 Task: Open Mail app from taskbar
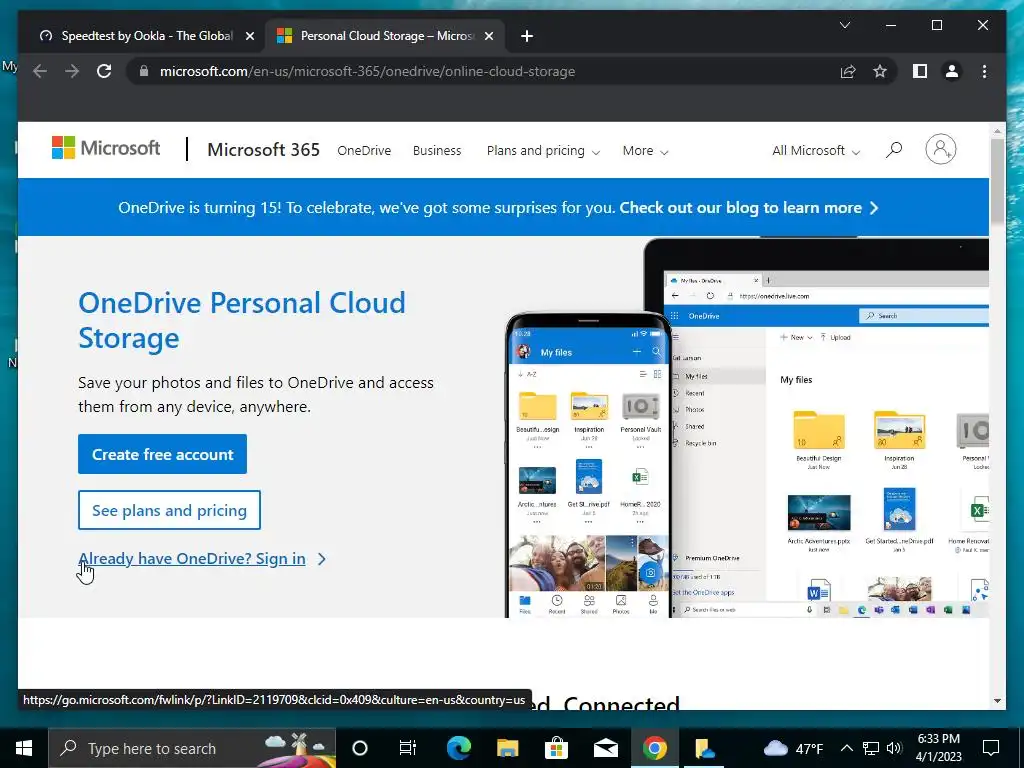(x=605, y=748)
